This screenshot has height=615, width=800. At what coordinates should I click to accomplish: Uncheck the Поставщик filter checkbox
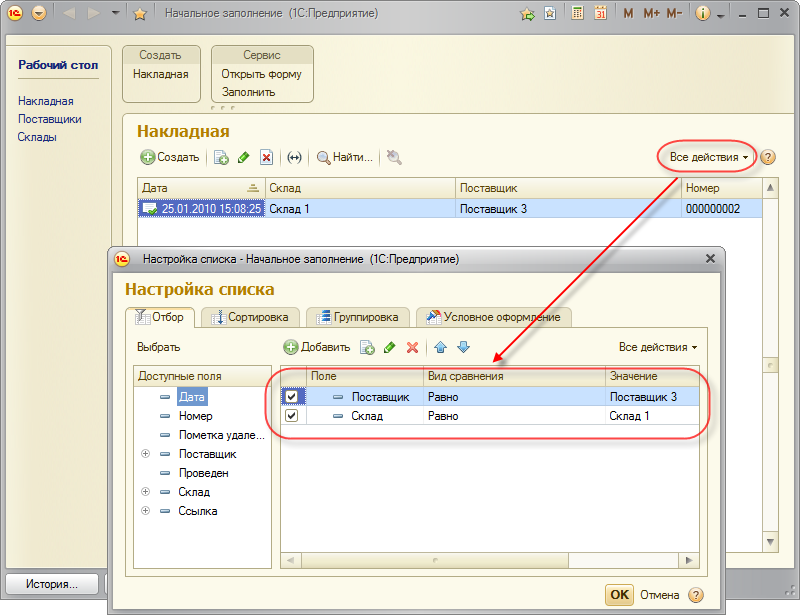[292, 397]
